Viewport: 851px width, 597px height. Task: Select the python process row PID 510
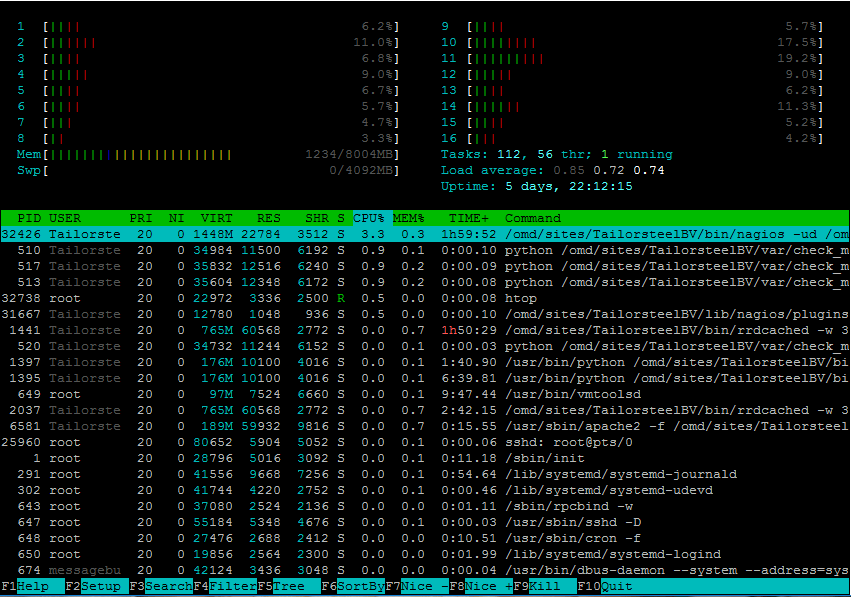pyautogui.click(x=425, y=250)
